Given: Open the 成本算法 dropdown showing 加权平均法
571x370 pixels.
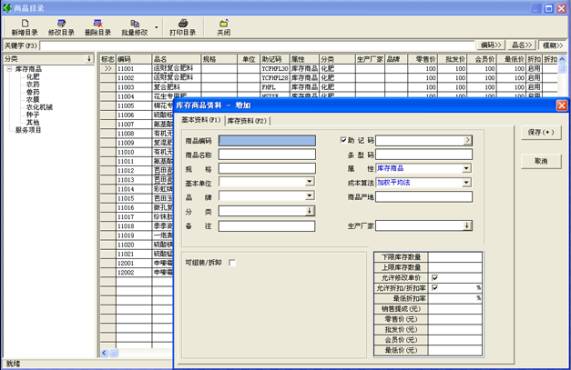Looking at the screenshot, I should pos(466,182).
